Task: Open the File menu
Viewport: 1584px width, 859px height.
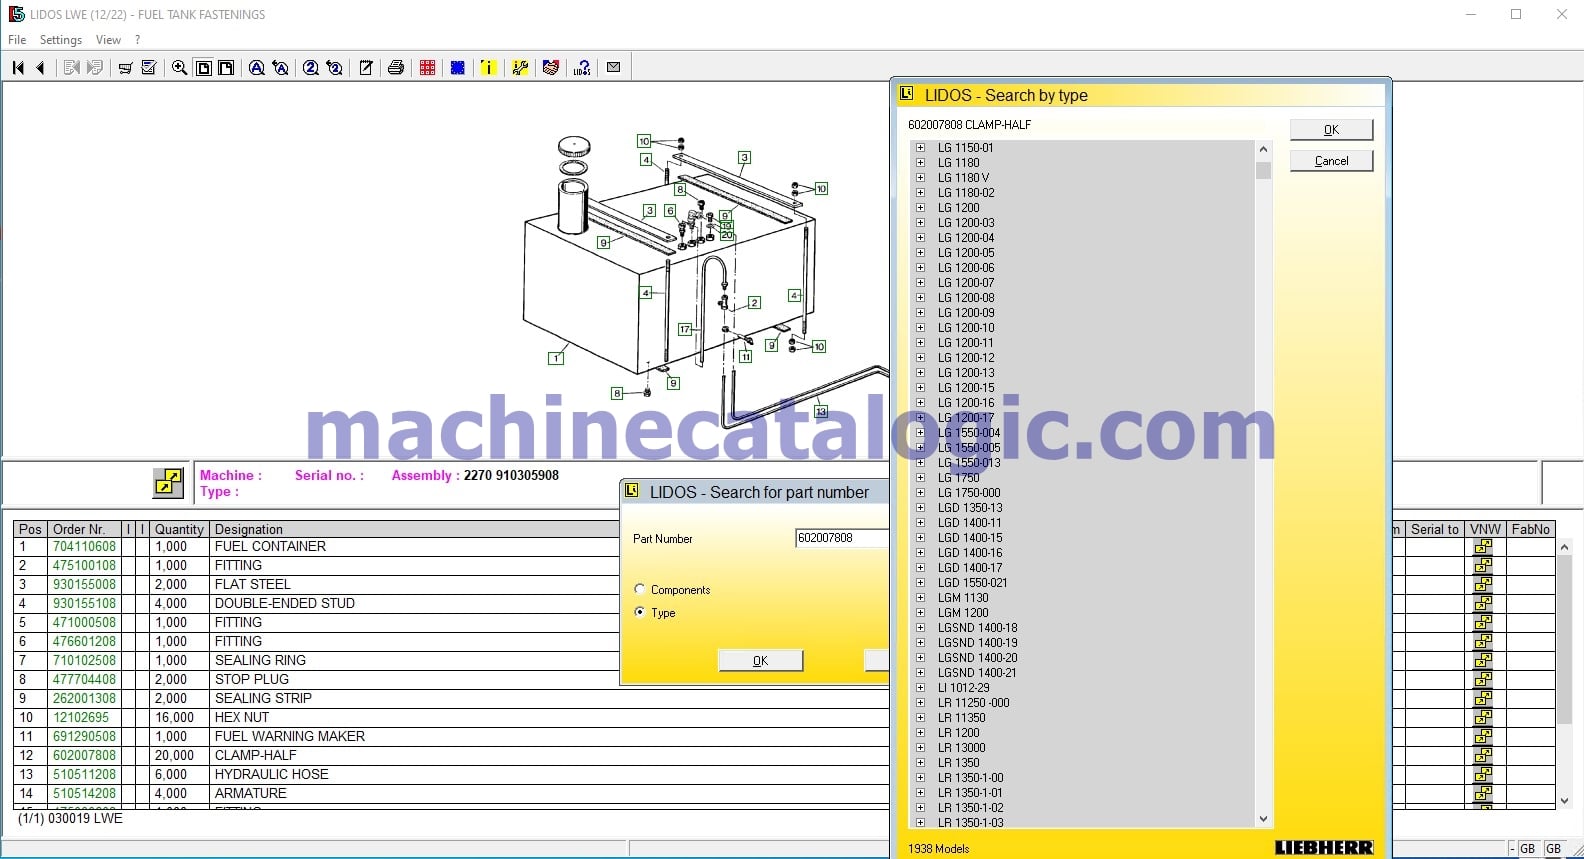Action: (17, 40)
